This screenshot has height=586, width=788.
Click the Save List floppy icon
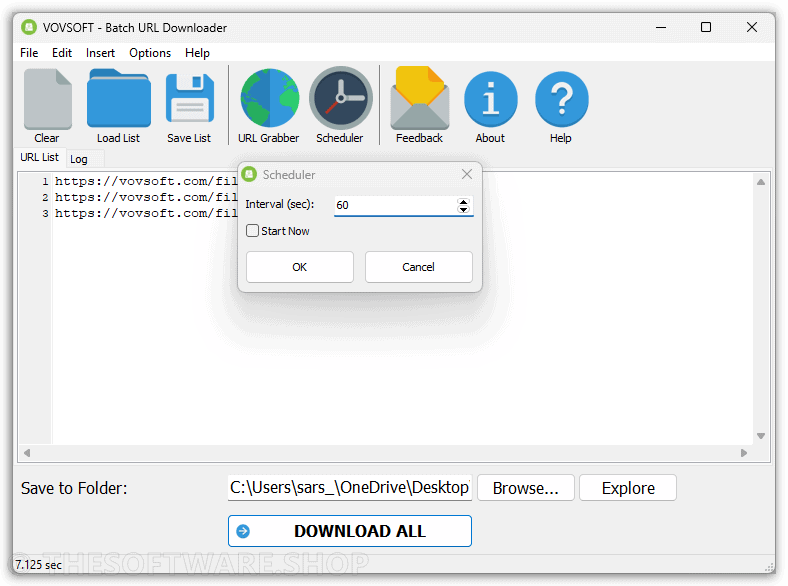[x=189, y=98]
